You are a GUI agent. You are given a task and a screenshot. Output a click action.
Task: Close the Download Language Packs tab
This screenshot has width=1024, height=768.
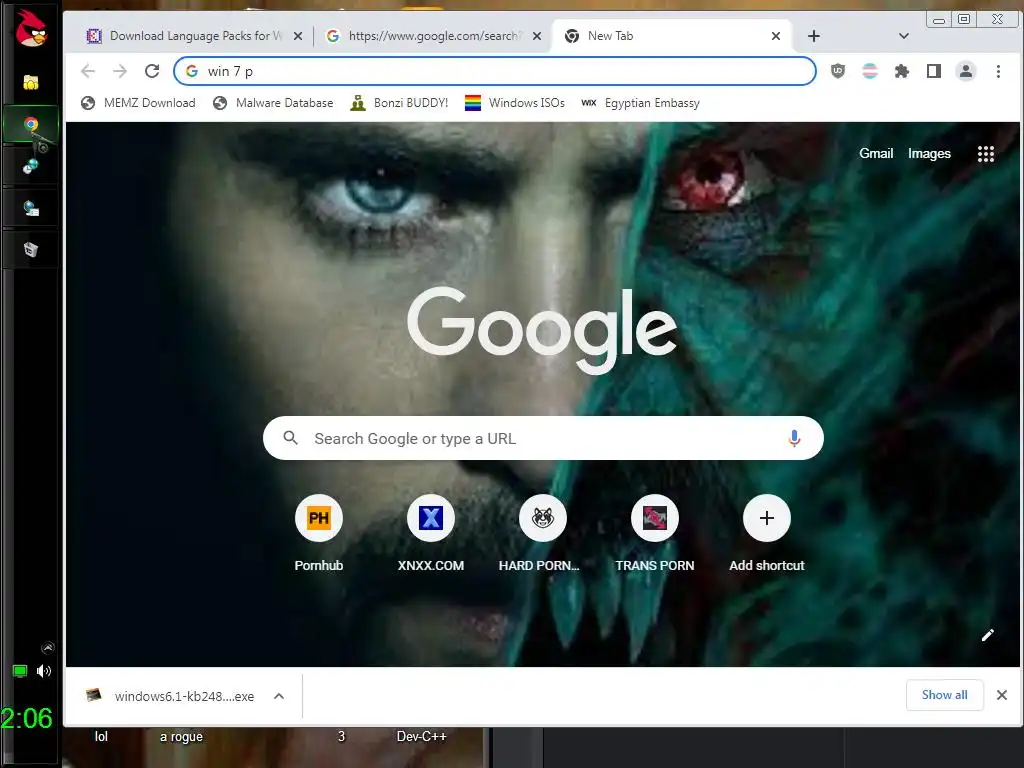pos(298,36)
